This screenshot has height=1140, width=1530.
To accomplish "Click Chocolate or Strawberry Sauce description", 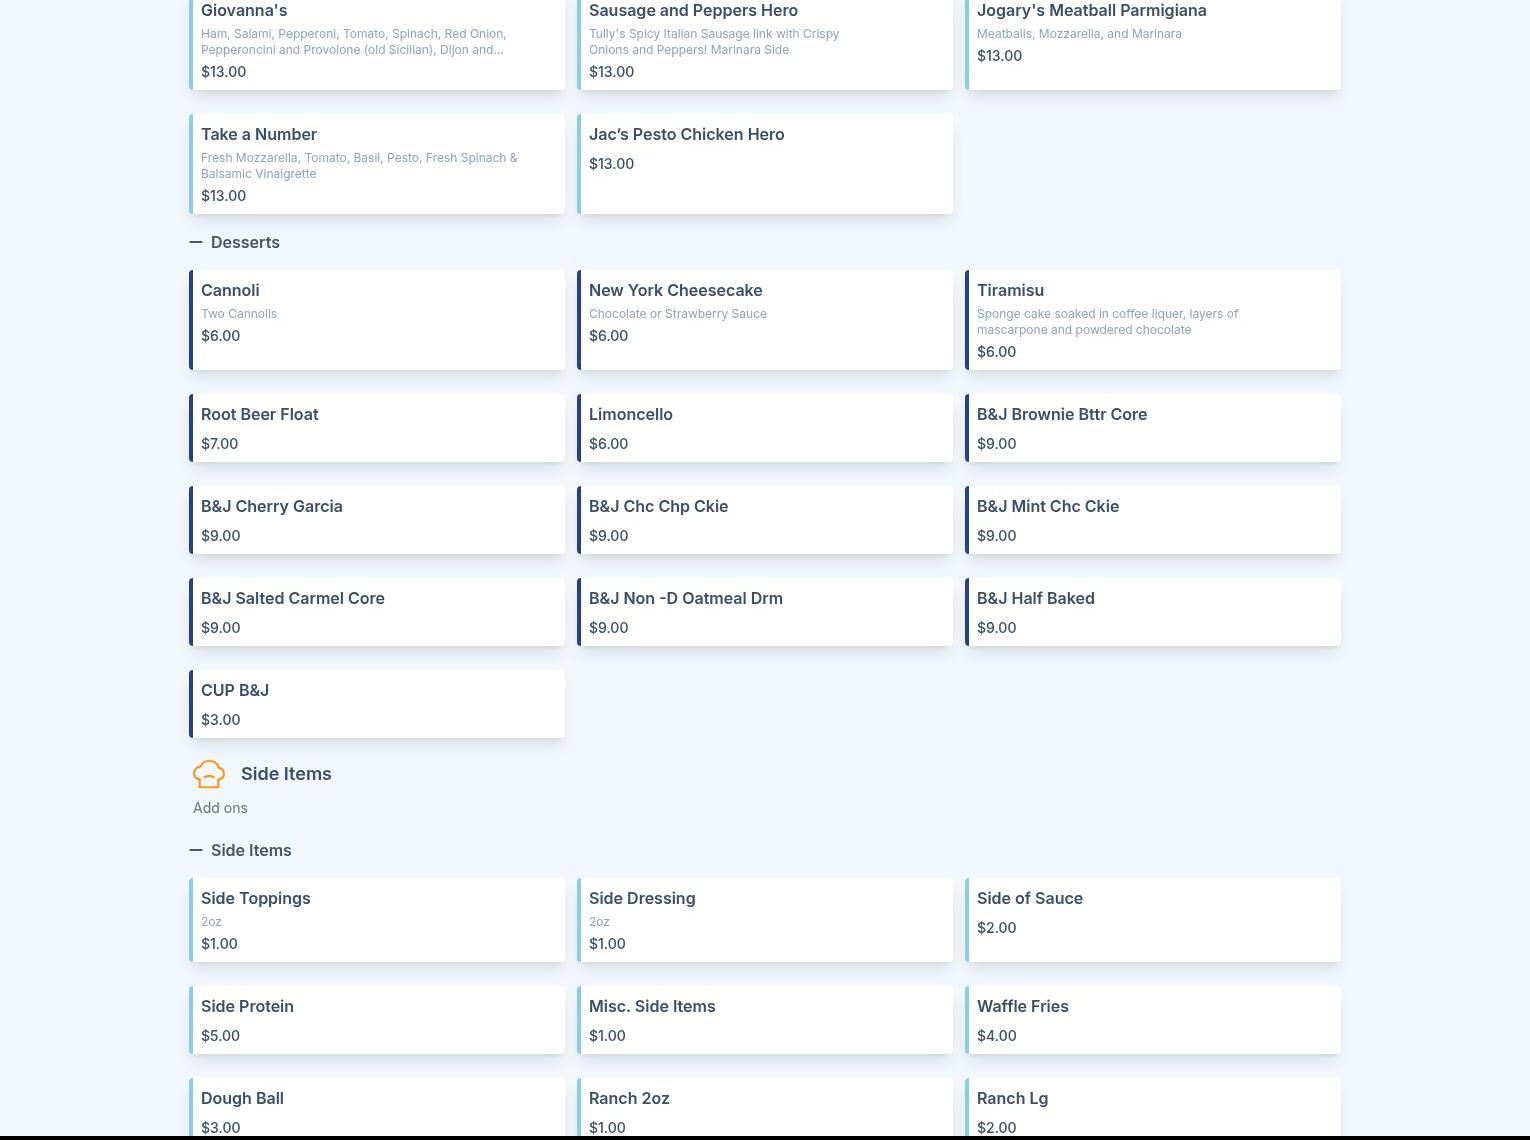I will 678,314.
